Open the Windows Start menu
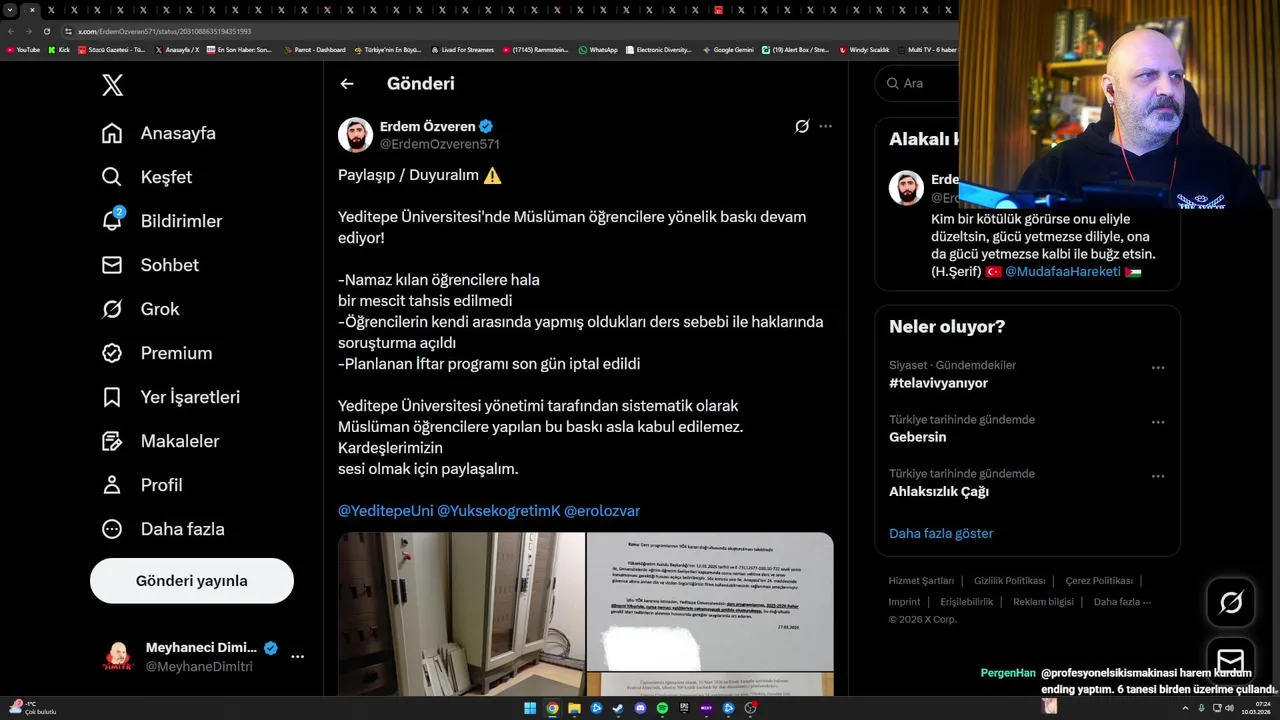This screenshot has width=1280, height=720. [530, 708]
